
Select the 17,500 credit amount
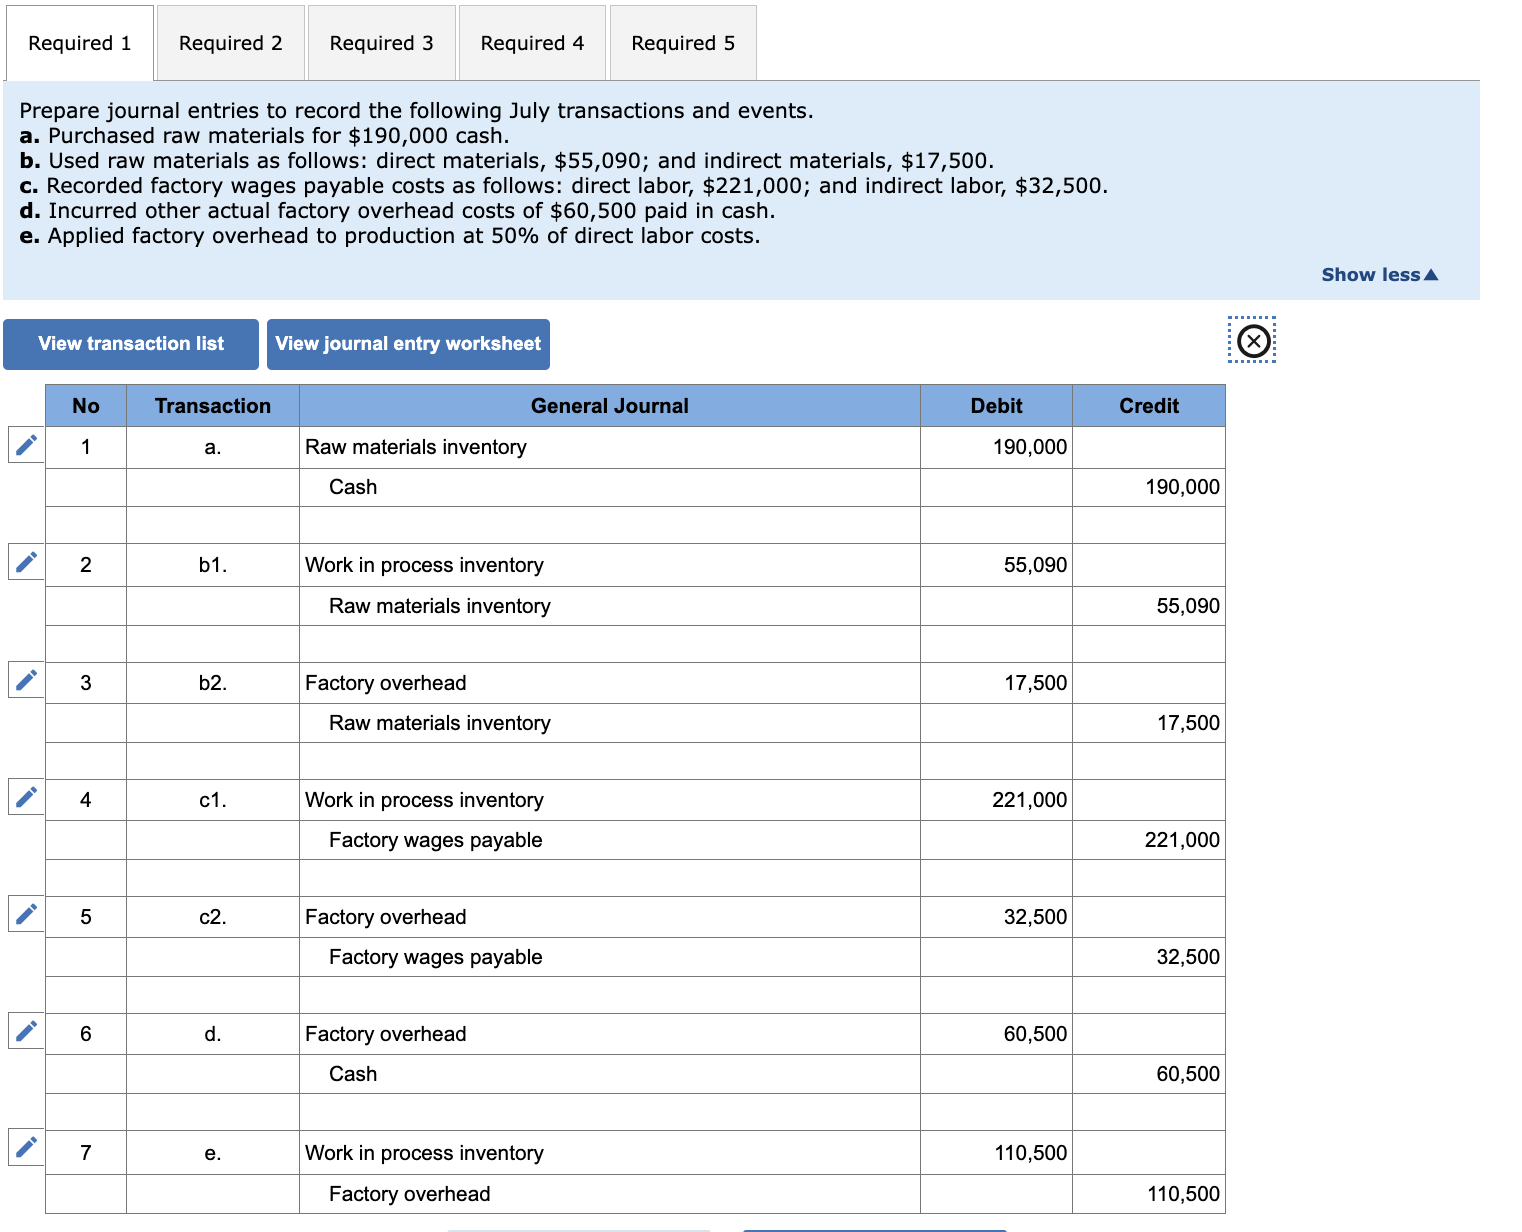[1149, 723]
